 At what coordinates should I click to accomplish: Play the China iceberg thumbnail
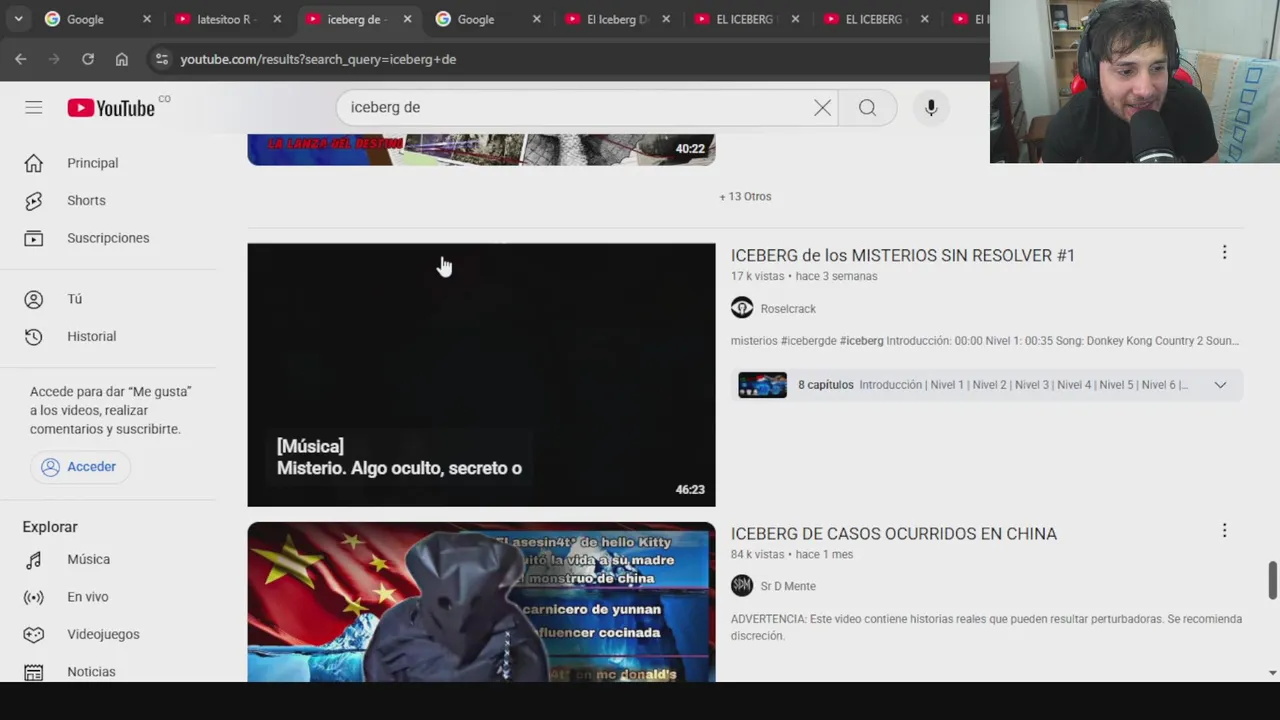[x=481, y=602]
